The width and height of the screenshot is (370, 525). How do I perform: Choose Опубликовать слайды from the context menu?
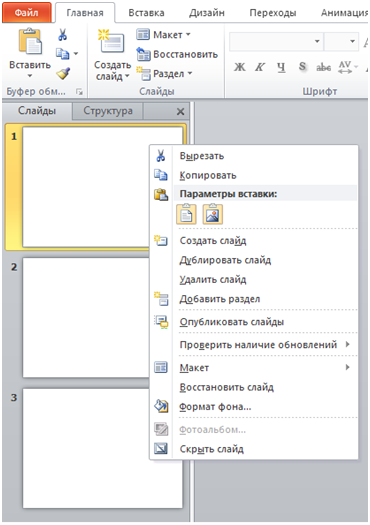click(x=254, y=322)
